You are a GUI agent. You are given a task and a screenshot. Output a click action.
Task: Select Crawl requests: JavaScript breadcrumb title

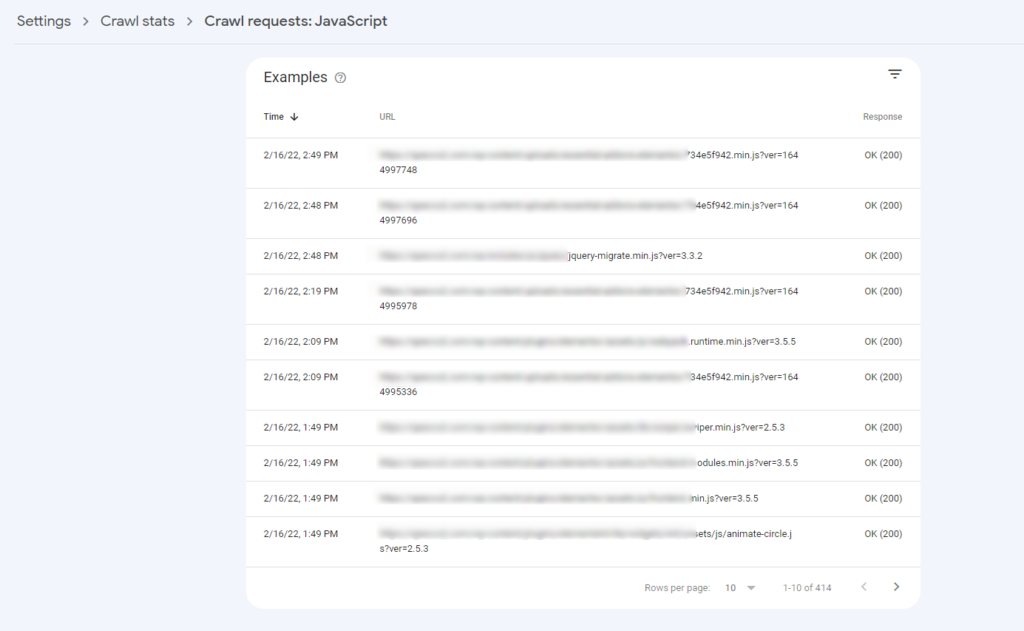pos(296,21)
